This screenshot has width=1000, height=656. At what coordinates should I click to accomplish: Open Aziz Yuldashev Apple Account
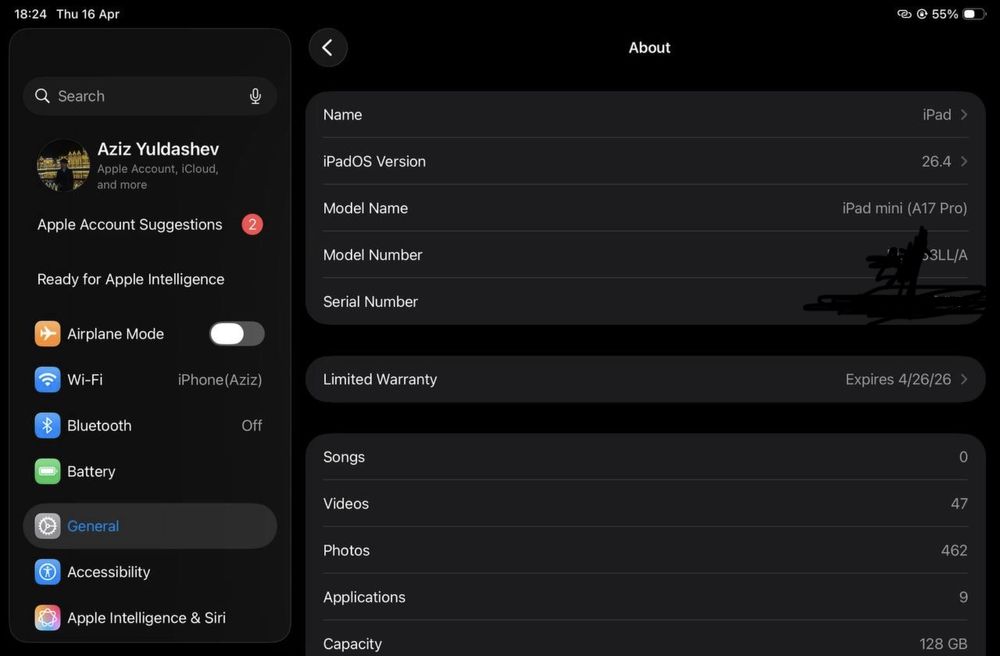[149, 166]
